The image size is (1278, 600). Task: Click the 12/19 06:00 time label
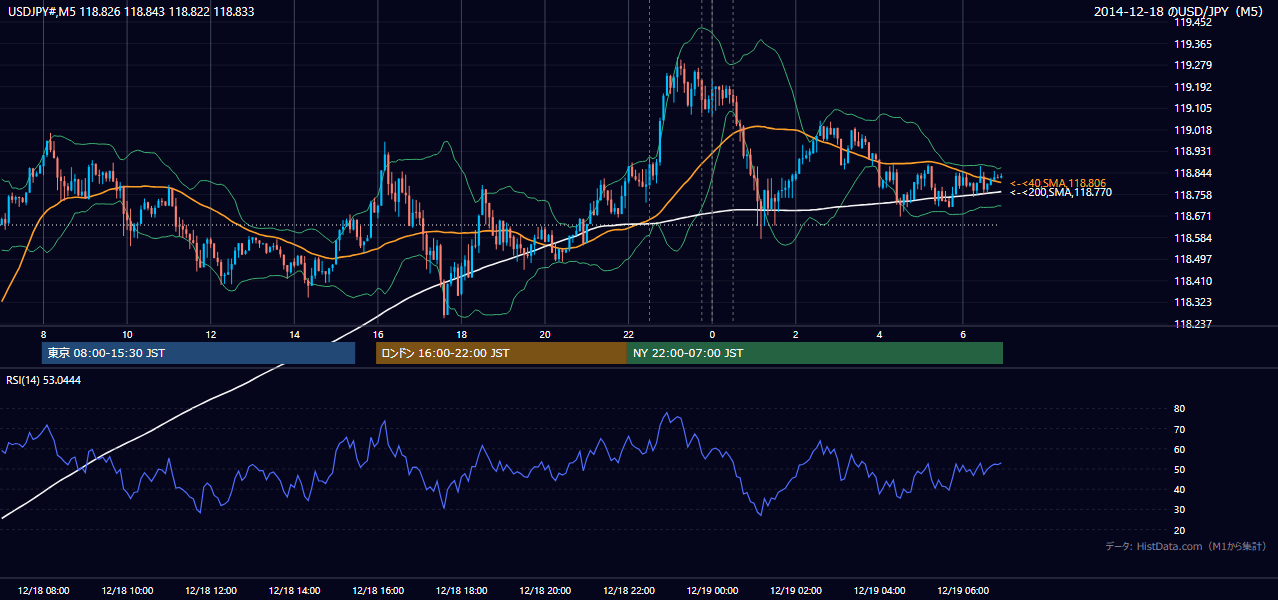pyautogui.click(x=963, y=591)
